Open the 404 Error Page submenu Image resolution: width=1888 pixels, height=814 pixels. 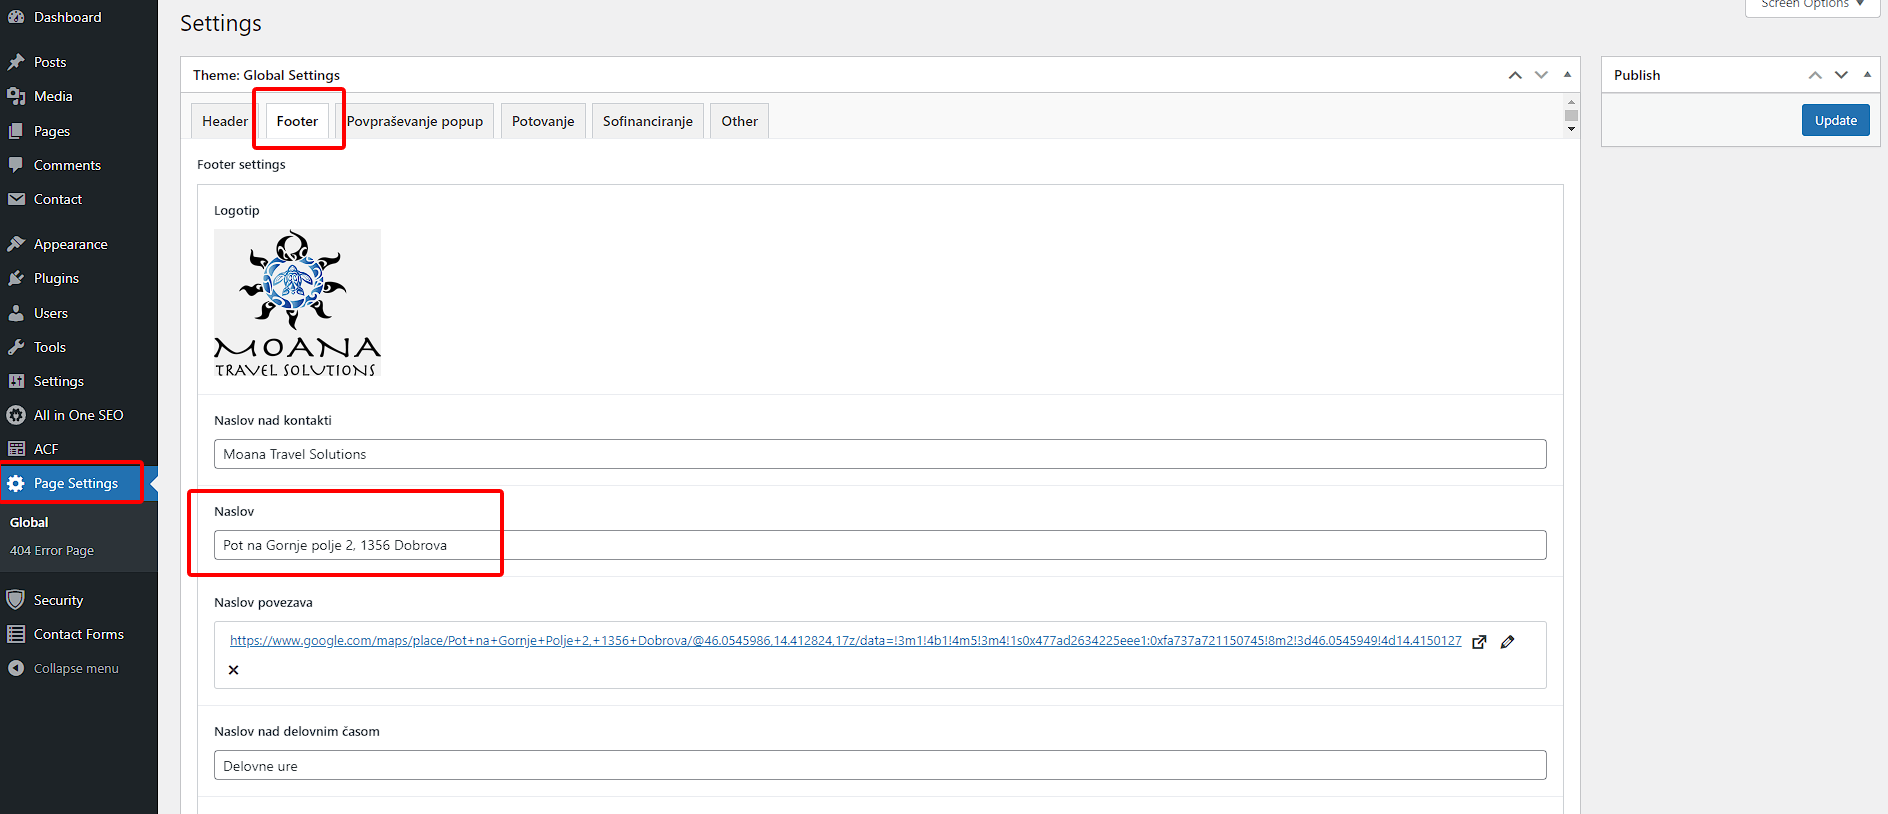[52, 551]
